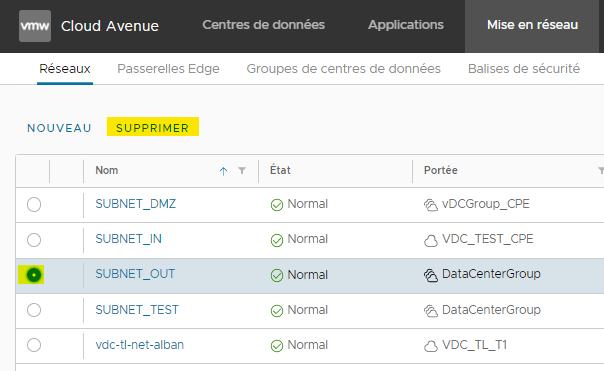604x371 pixels.
Task: Switch to Groupes de centres de données tab
Action: (344, 69)
